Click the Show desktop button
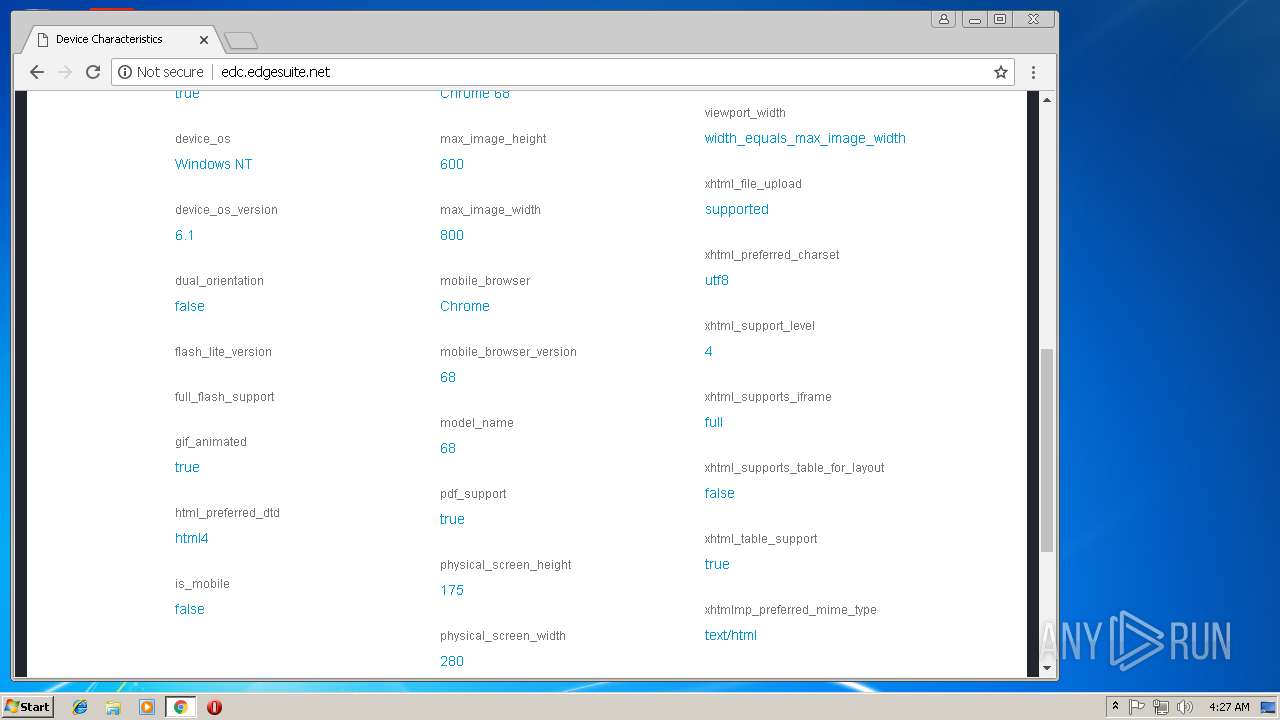 [x=1268, y=707]
